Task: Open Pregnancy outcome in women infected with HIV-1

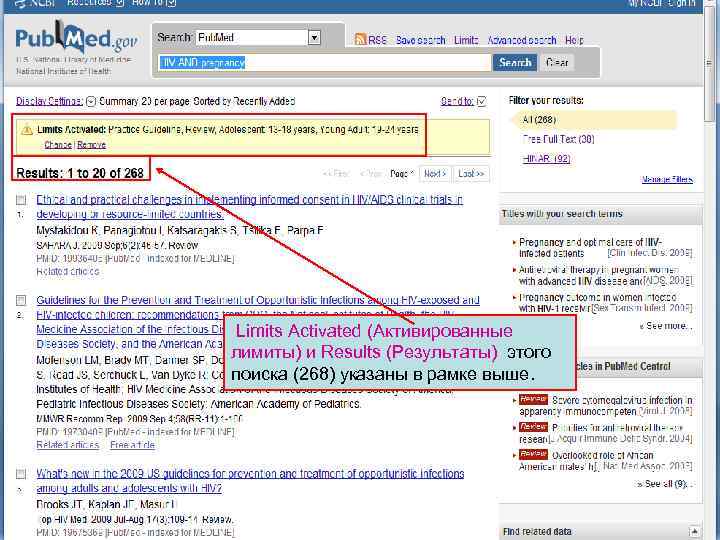Action: pyautogui.click(x=597, y=303)
